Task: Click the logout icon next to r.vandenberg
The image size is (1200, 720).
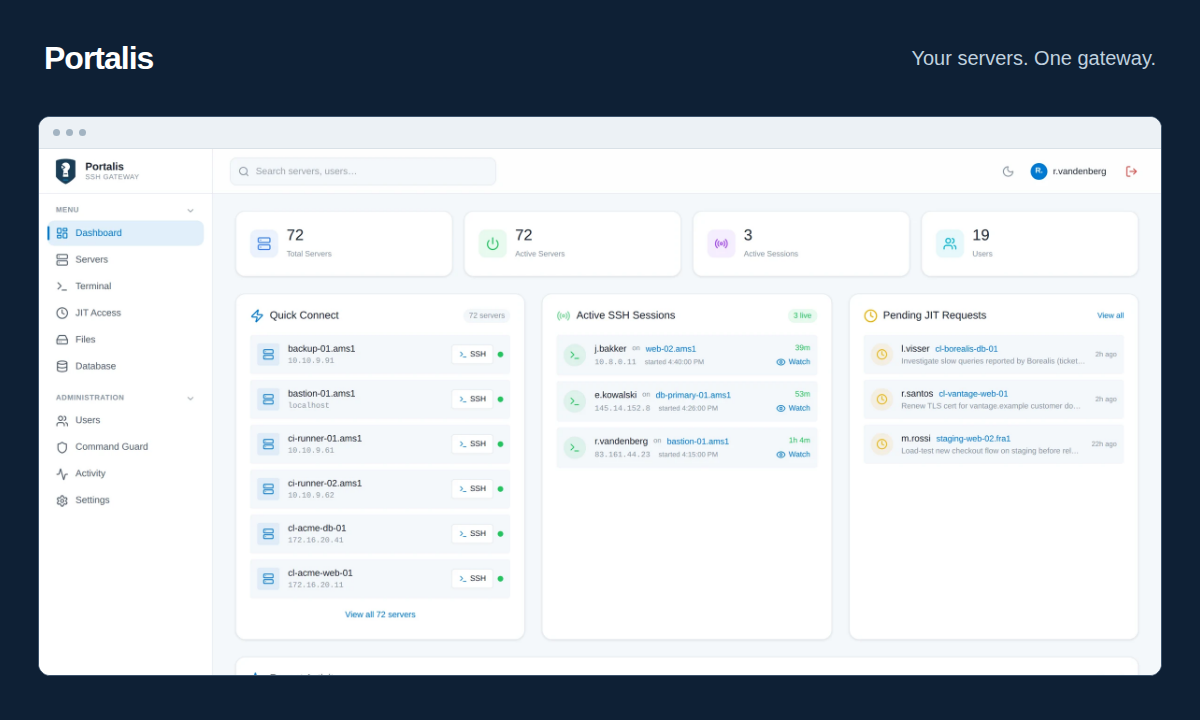Action: click(x=1131, y=171)
